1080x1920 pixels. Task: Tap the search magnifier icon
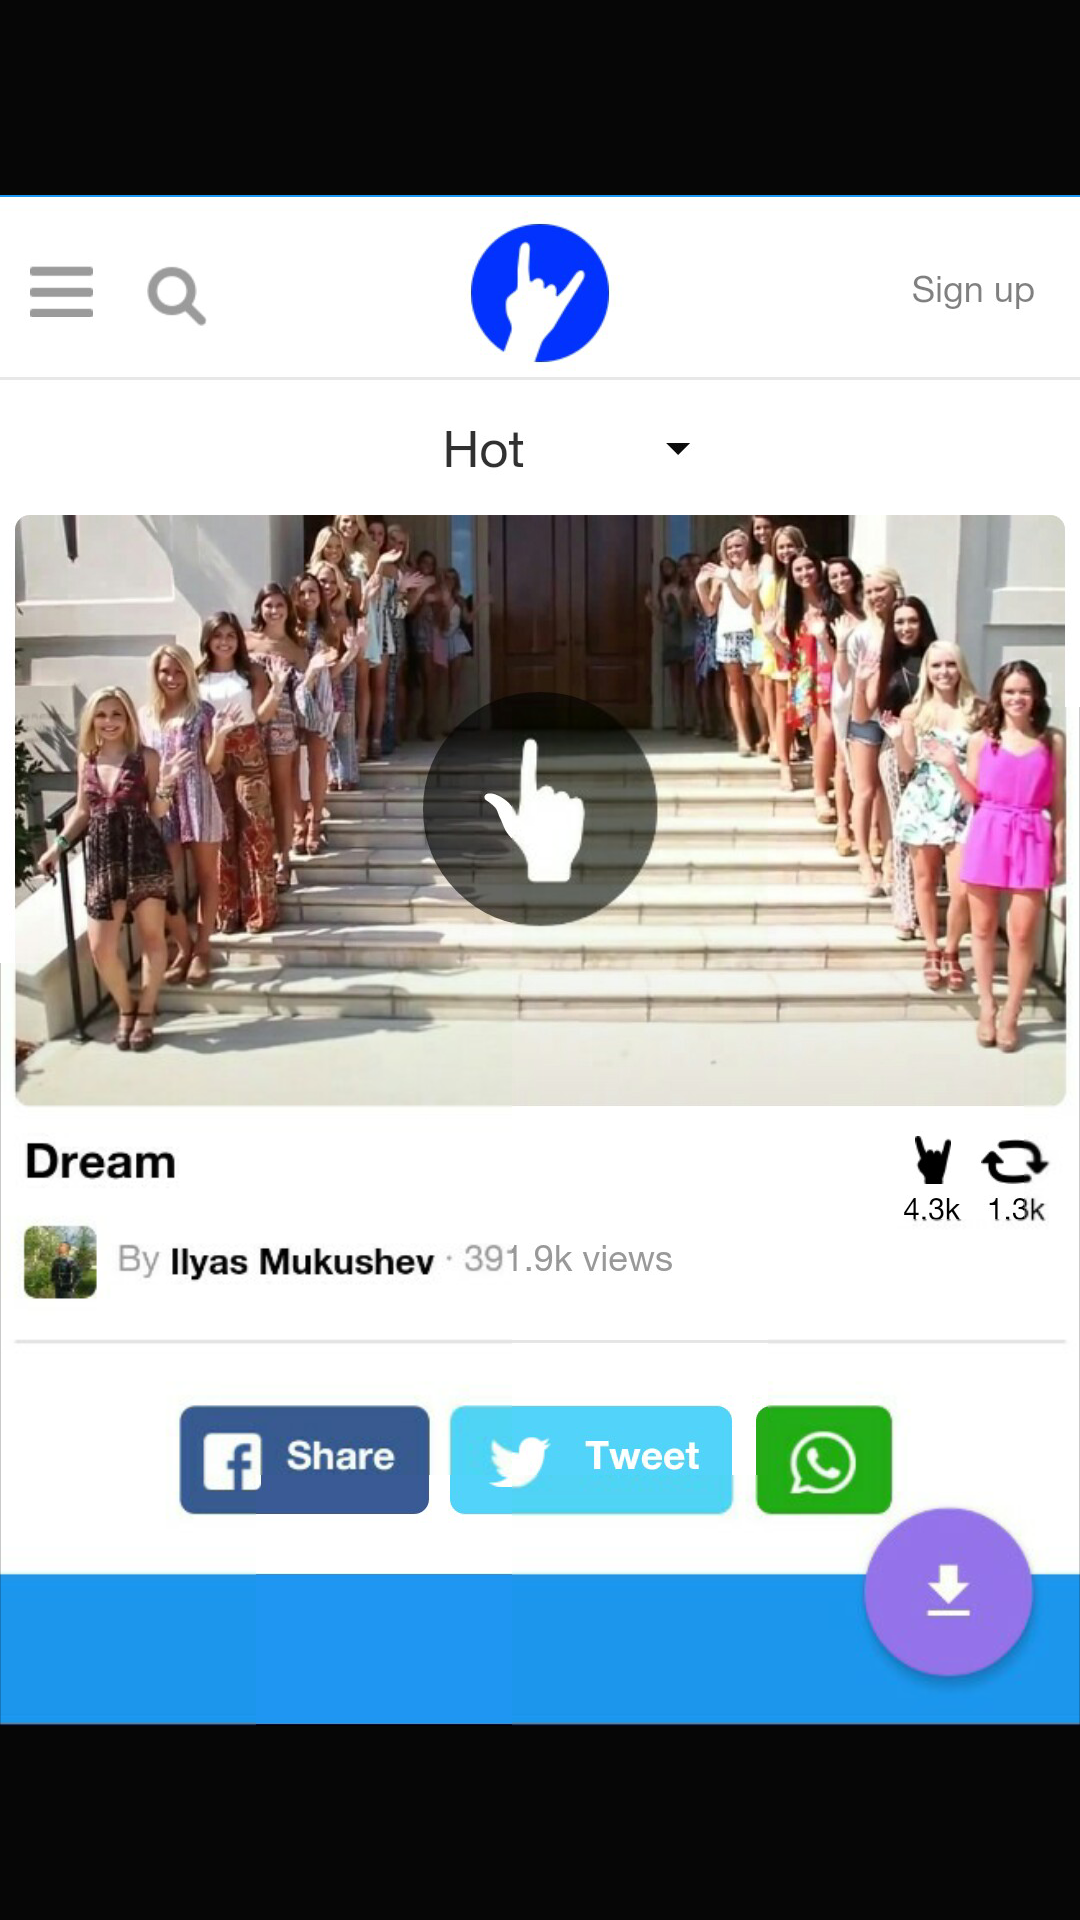(x=176, y=296)
